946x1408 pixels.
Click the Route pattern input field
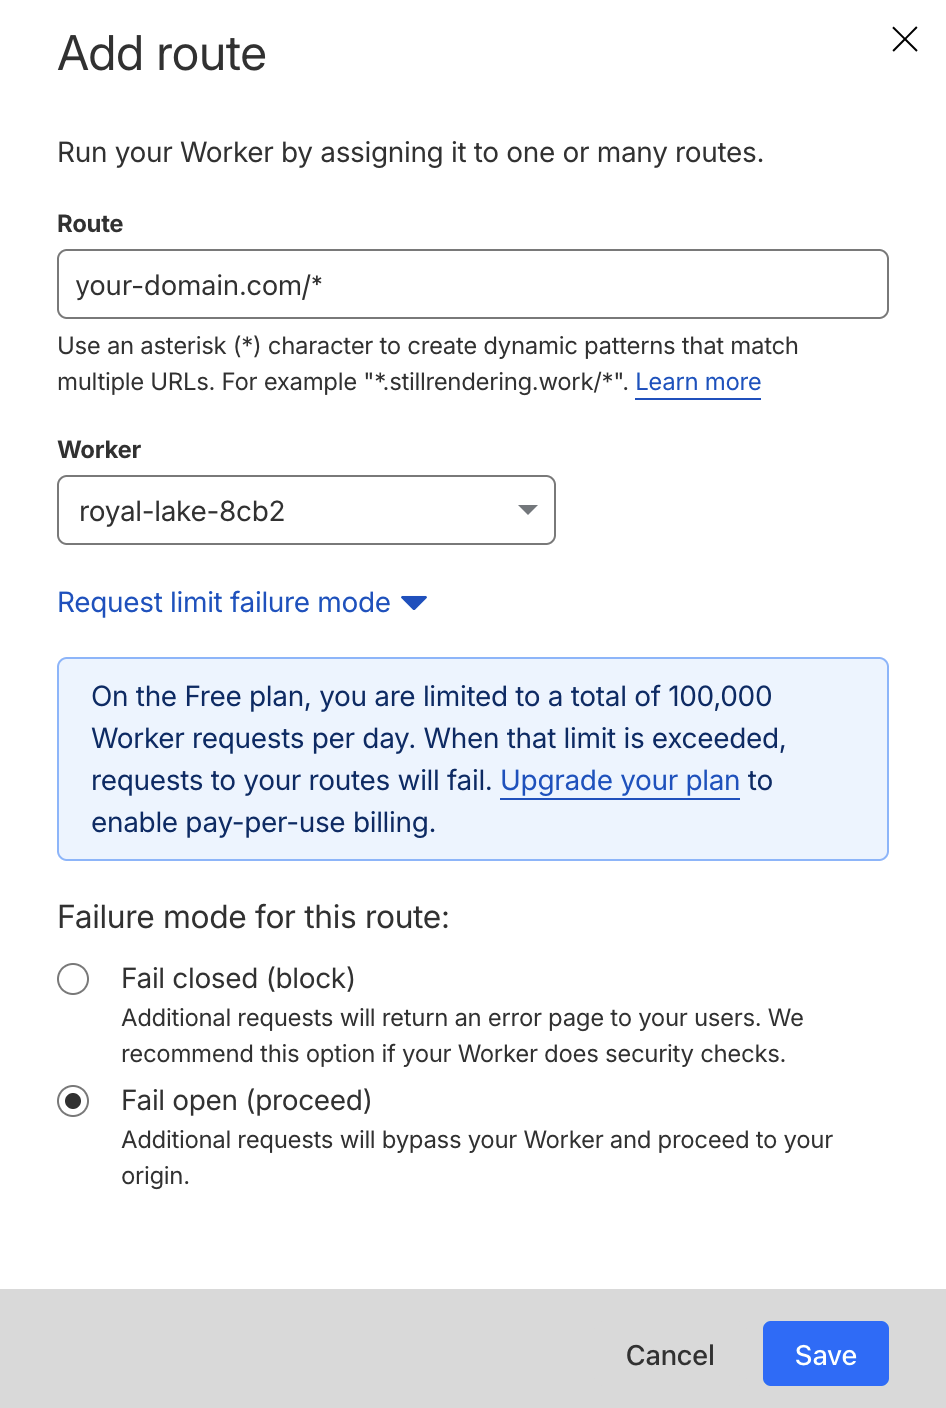472,285
